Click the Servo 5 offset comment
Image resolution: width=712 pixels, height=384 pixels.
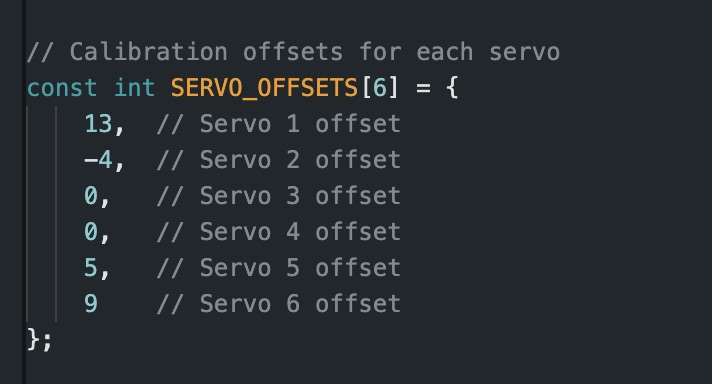(278, 267)
